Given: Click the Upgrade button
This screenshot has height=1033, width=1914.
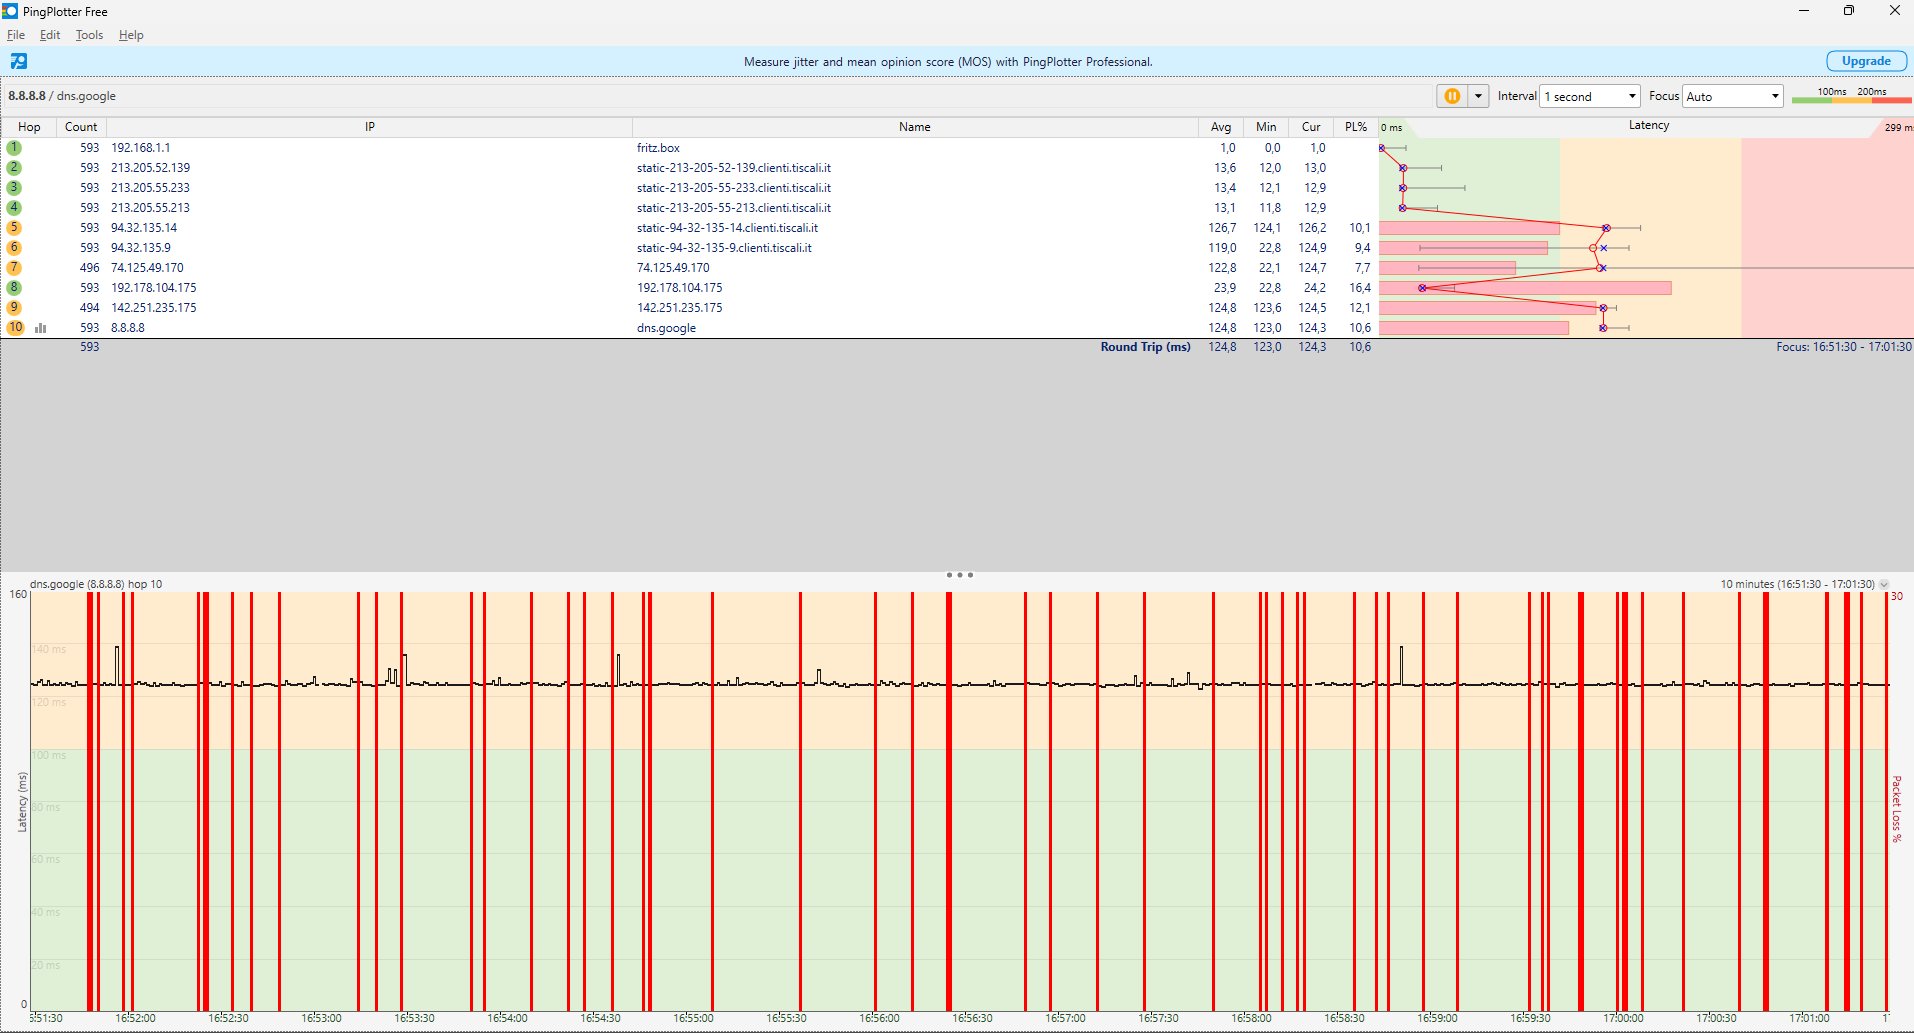Looking at the screenshot, I should point(1865,61).
